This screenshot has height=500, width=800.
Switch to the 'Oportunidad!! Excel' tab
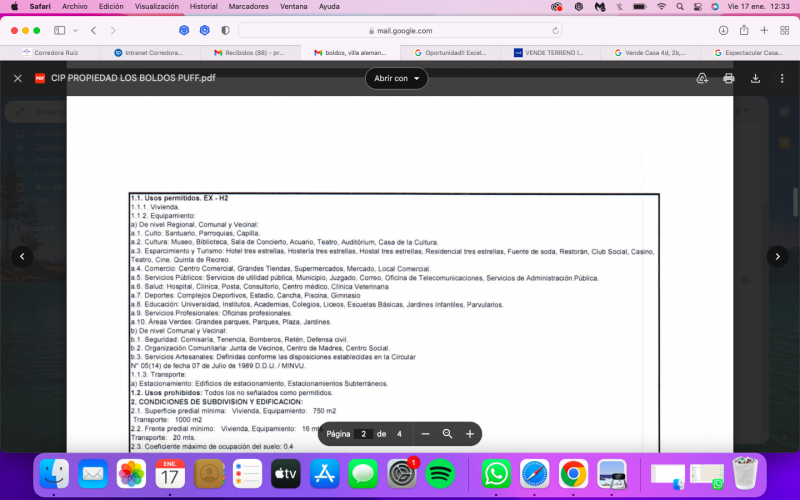pyautogui.click(x=450, y=53)
